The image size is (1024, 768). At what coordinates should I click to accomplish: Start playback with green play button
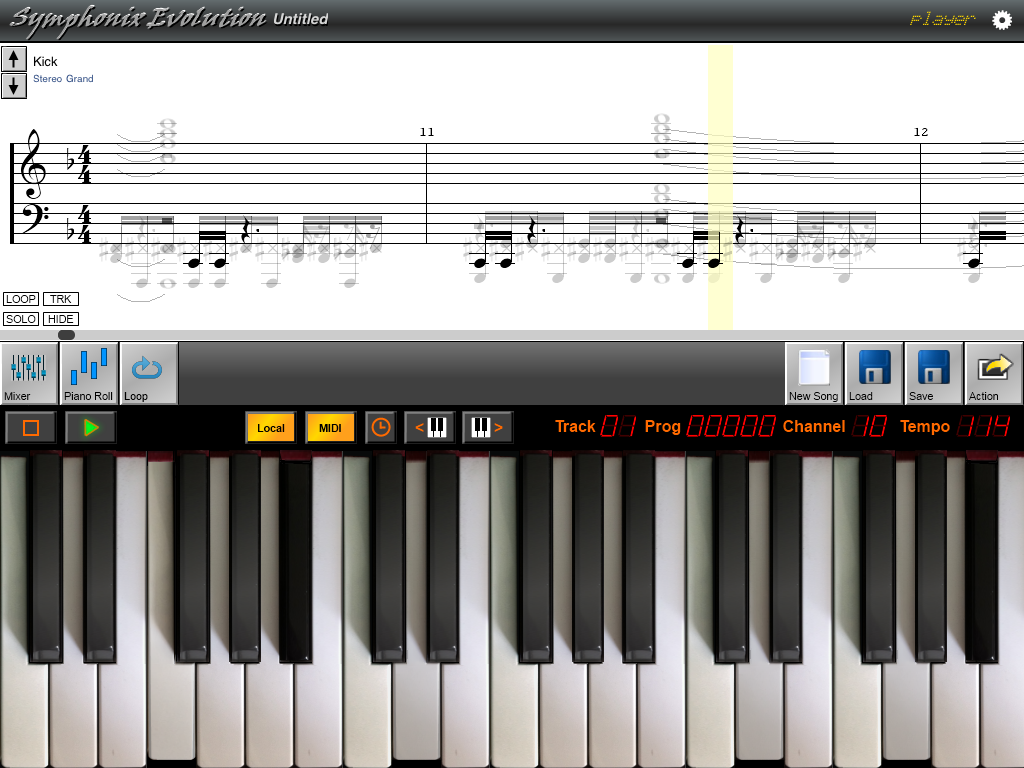tap(91, 428)
